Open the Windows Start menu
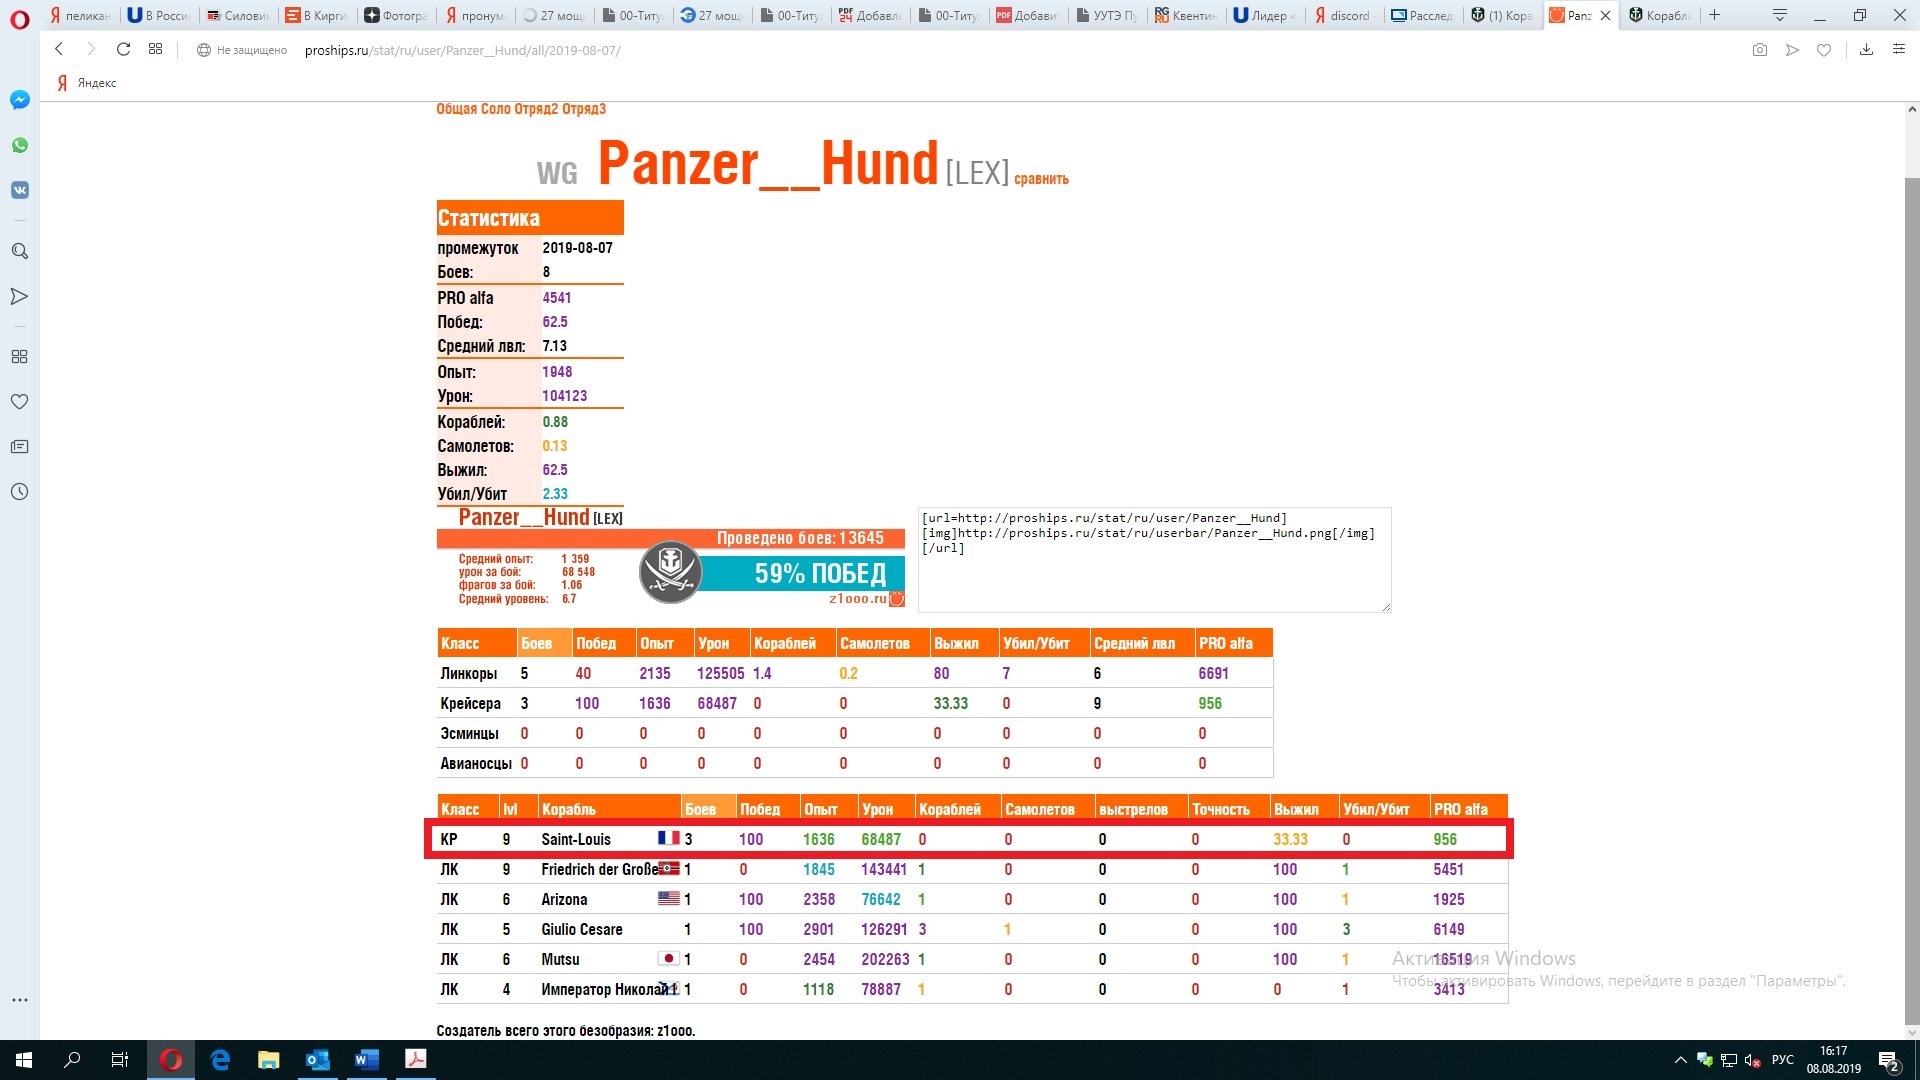The height and width of the screenshot is (1080, 1920). click(24, 1060)
